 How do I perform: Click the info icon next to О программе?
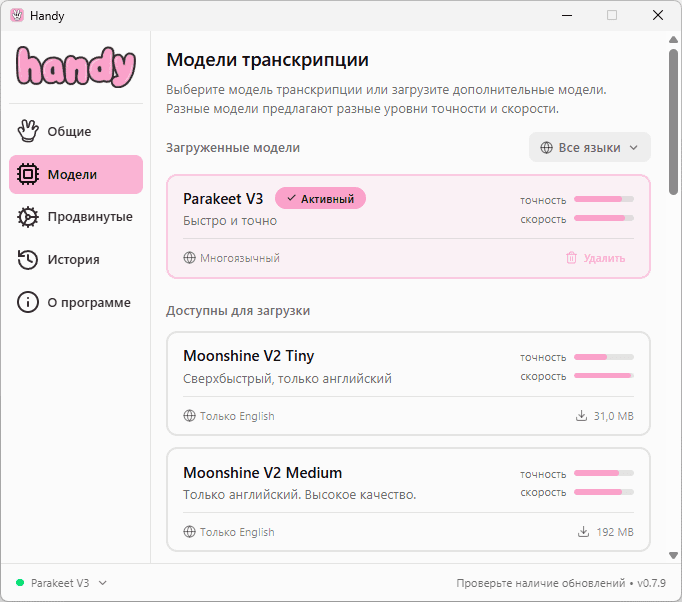[x=28, y=302]
